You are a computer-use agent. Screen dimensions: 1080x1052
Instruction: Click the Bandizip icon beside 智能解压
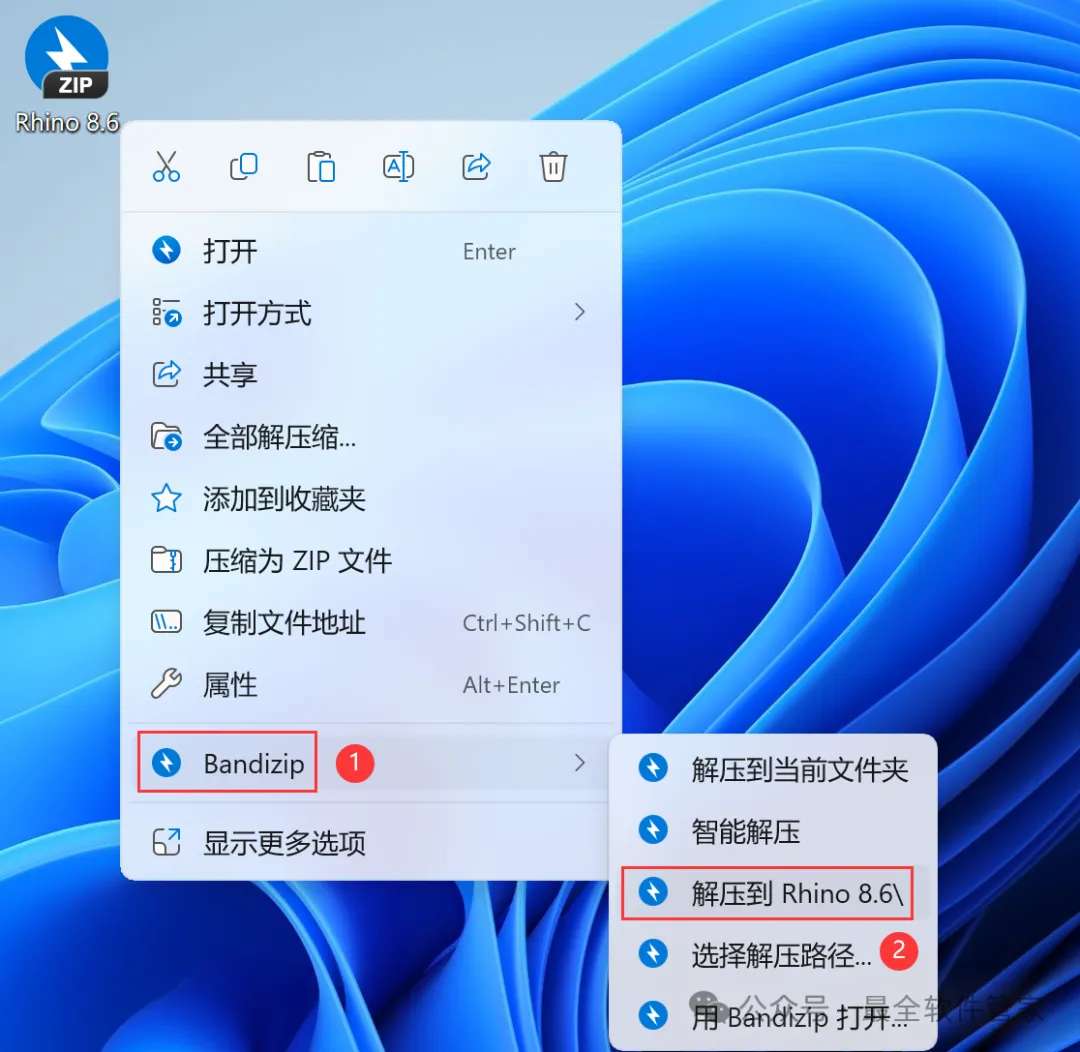(x=653, y=830)
